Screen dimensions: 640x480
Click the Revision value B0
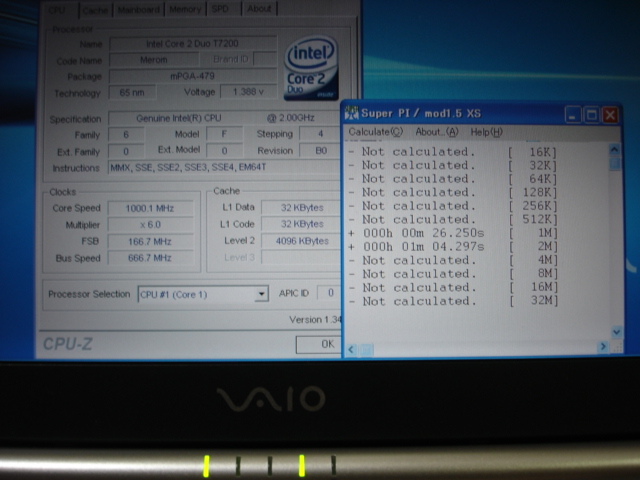pos(320,150)
